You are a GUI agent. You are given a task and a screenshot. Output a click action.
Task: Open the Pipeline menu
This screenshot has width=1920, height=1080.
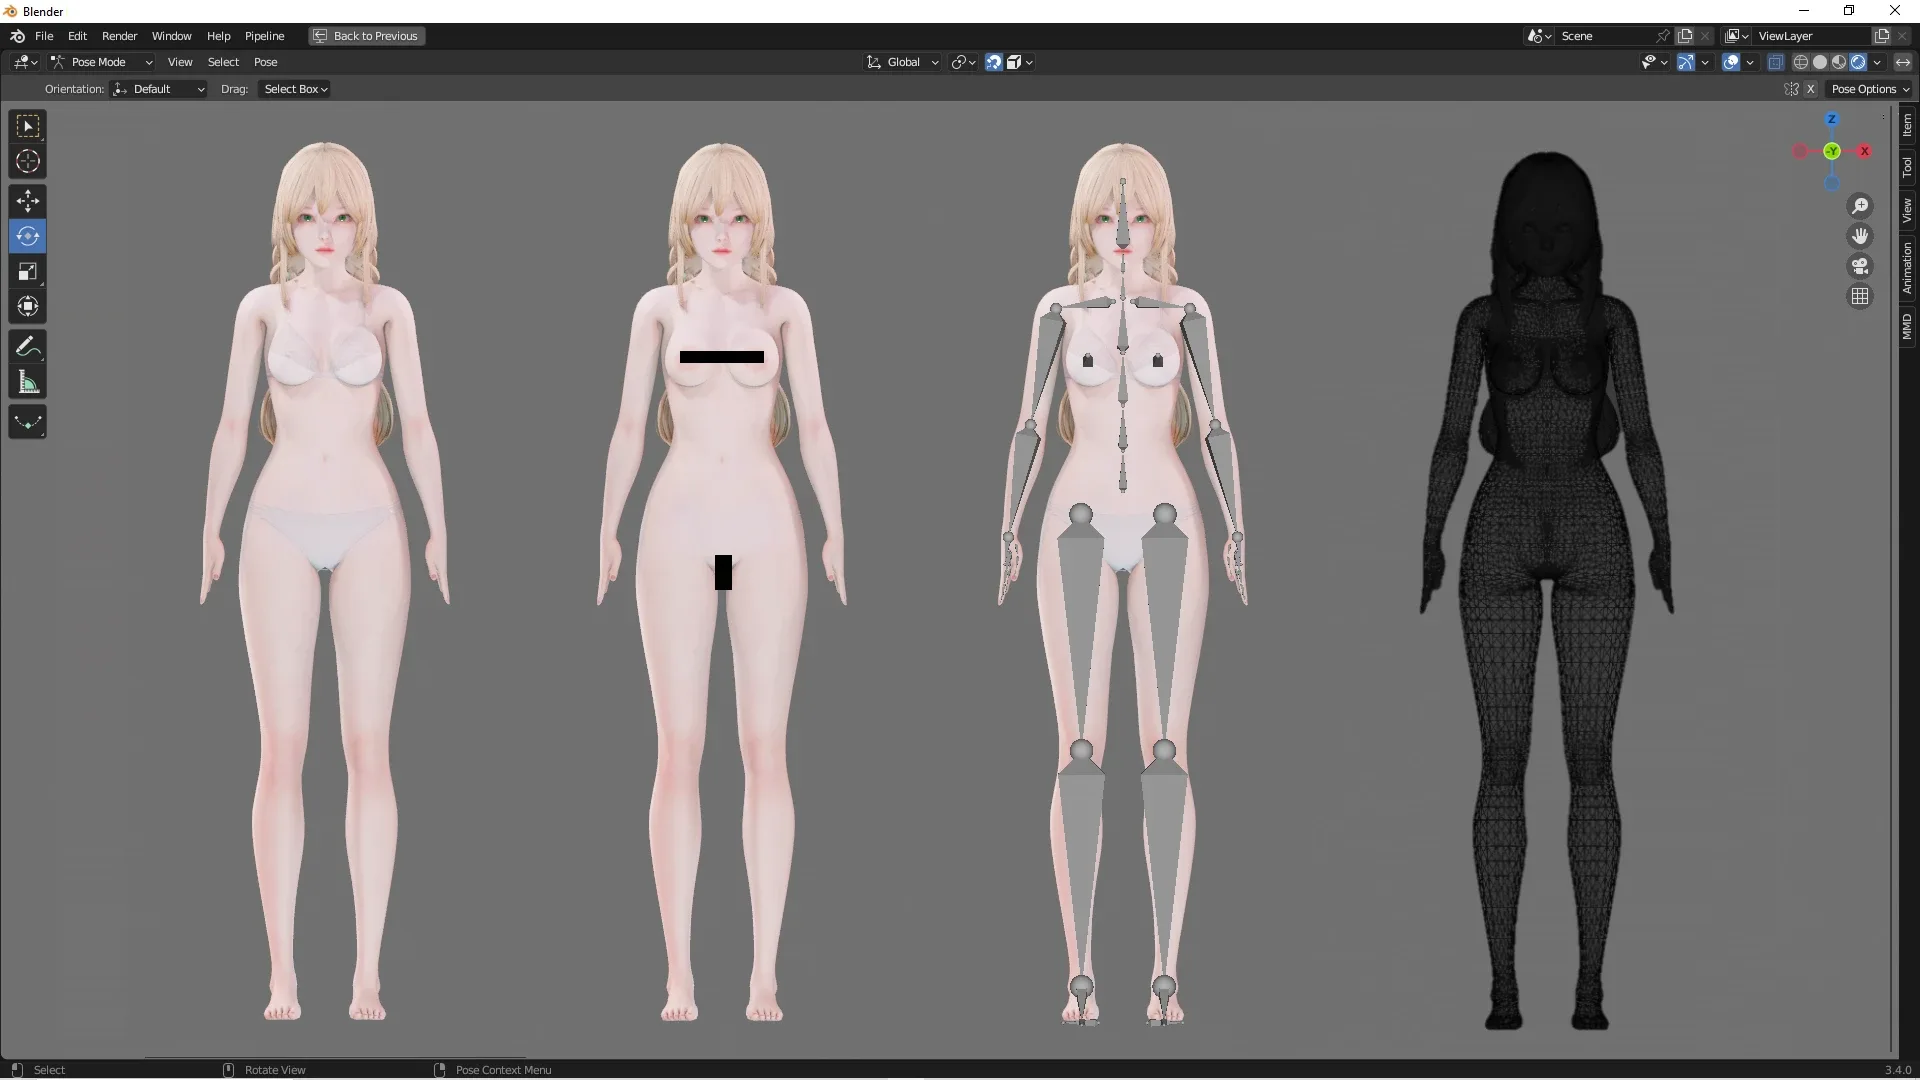pyautogui.click(x=264, y=36)
